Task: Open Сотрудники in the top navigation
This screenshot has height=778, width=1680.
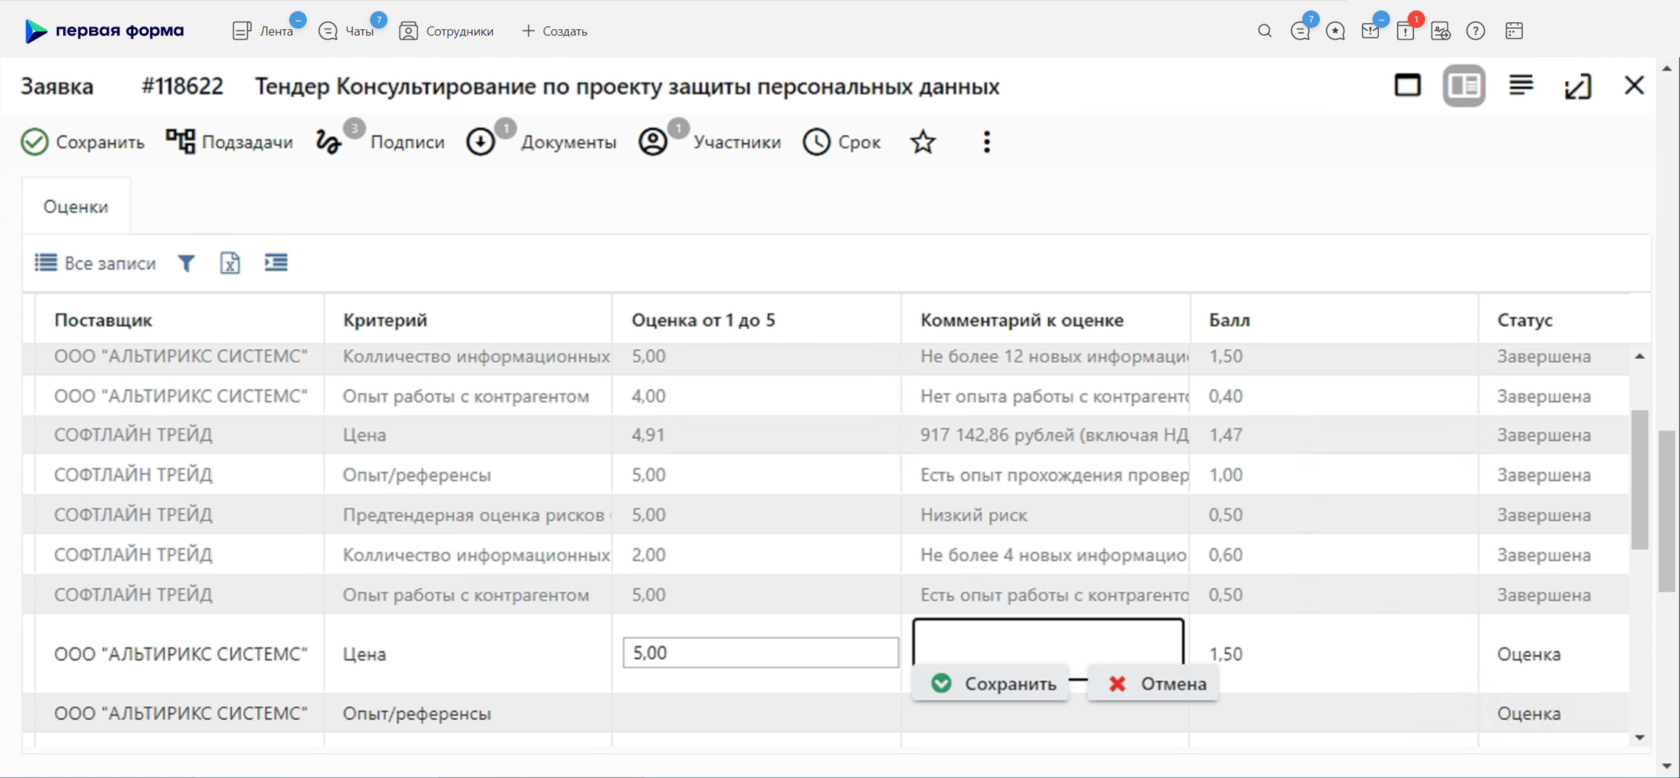Action: (x=446, y=31)
